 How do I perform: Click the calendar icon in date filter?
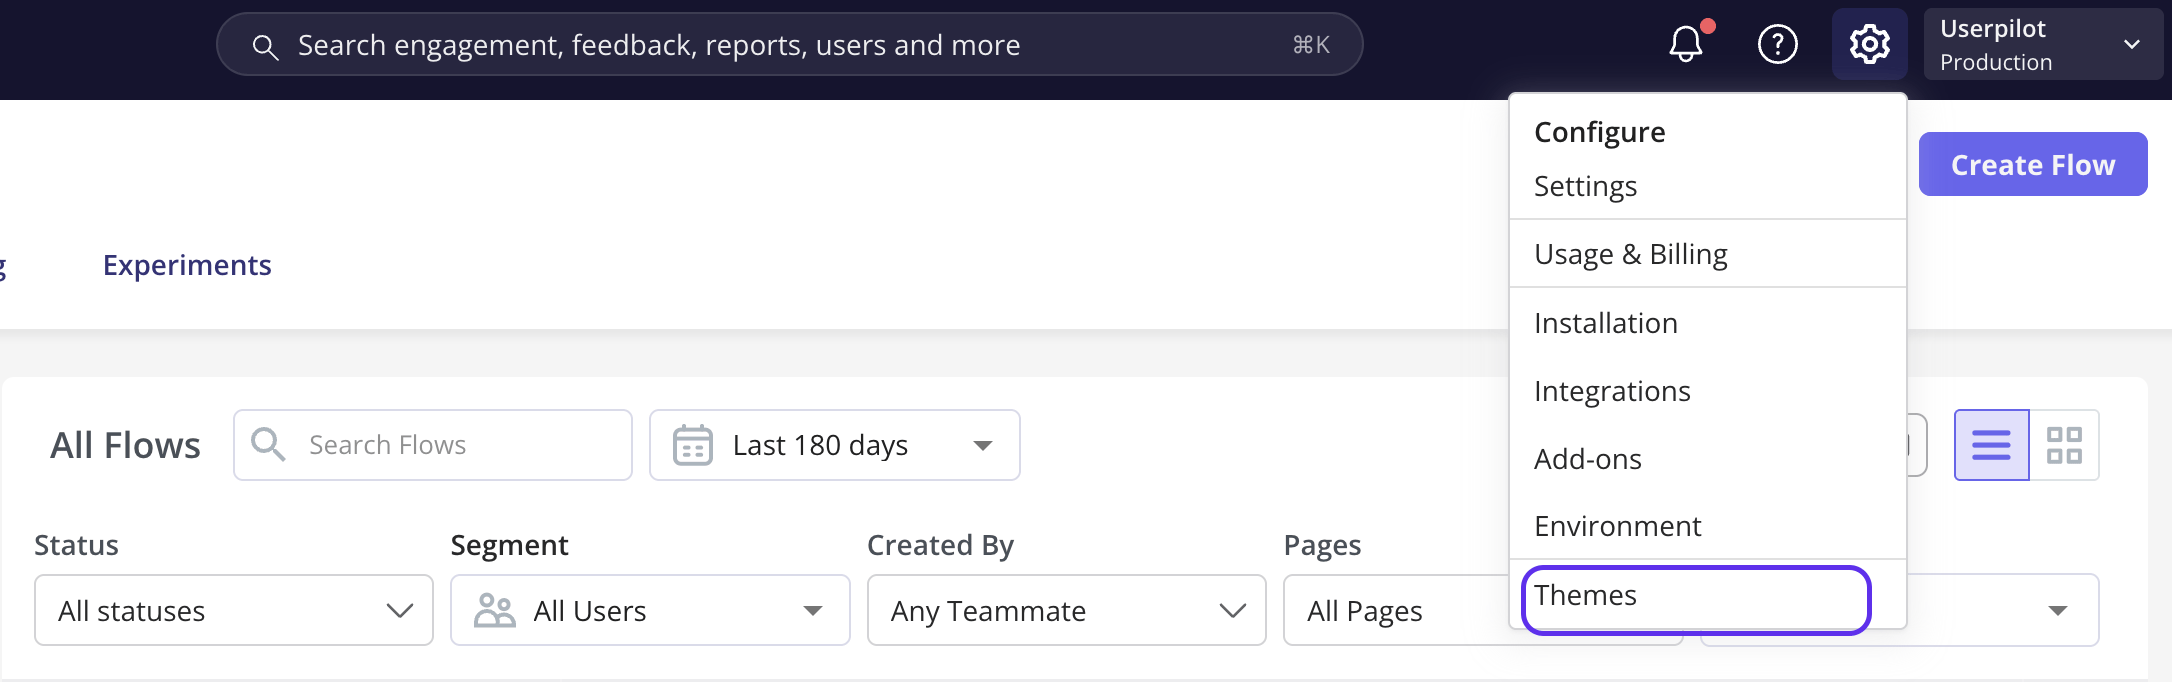click(692, 445)
